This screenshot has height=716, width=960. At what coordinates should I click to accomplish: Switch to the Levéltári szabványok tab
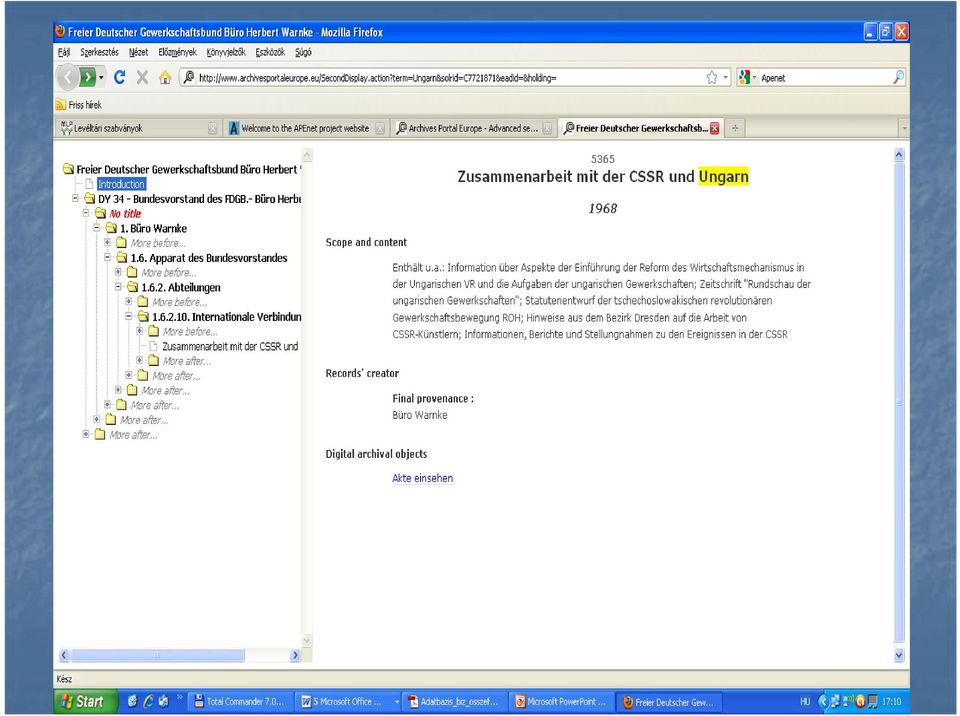click(138, 128)
